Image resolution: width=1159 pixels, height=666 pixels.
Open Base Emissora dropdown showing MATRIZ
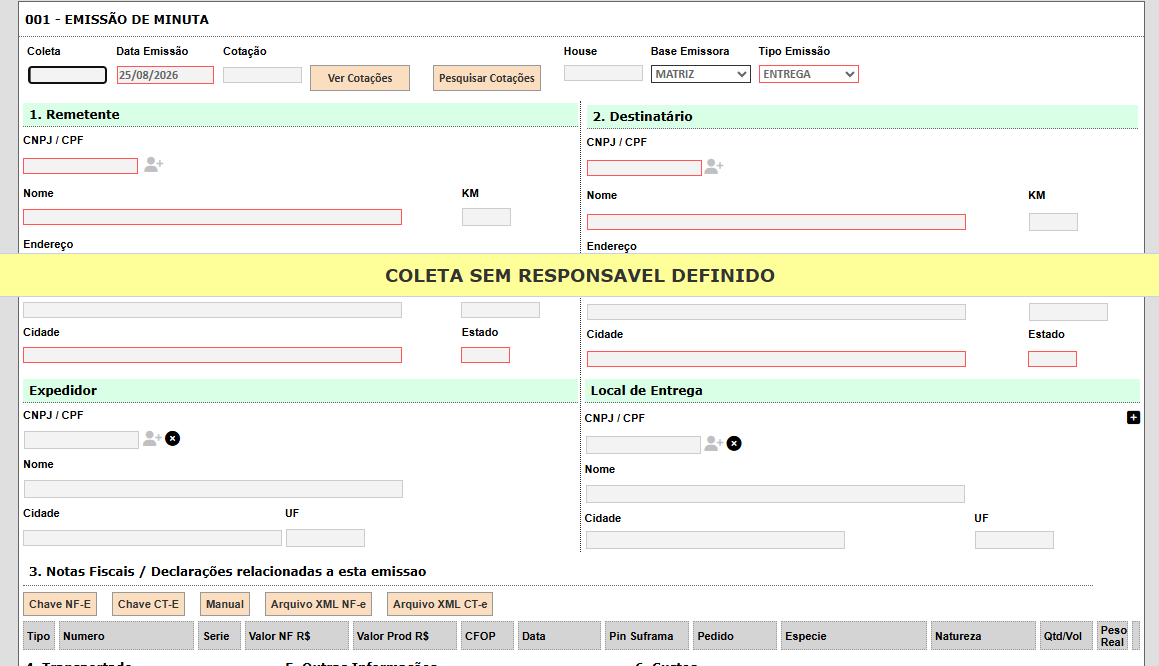tap(701, 74)
